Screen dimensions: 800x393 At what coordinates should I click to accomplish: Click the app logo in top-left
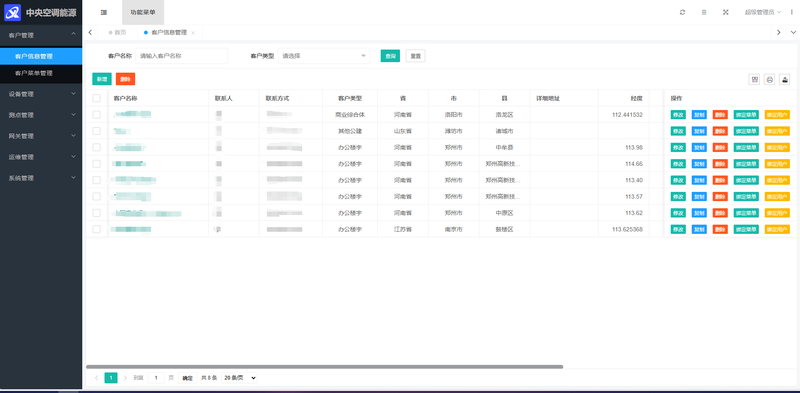pyautogui.click(x=12, y=12)
